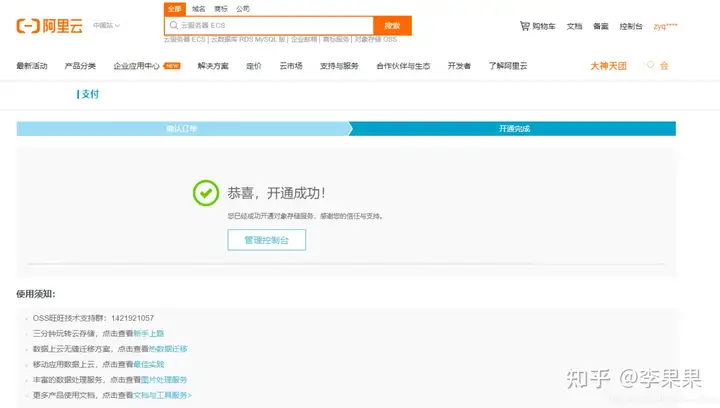Click 云数据库 RDS MySQL 版 suggestion
Image resolution: width=720 pixels, height=408 pixels.
click(x=248, y=39)
